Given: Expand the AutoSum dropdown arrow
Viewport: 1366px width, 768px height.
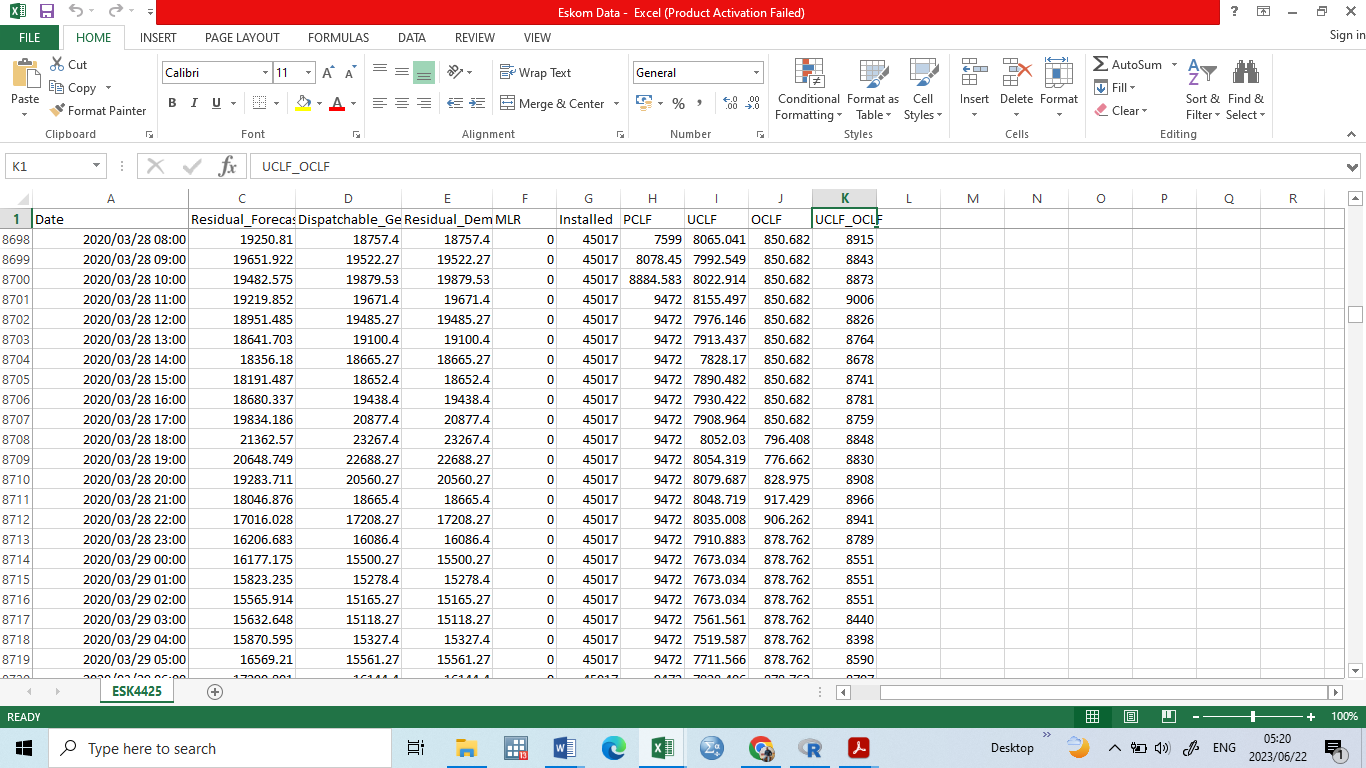Looking at the screenshot, I should click(x=1174, y=65).
